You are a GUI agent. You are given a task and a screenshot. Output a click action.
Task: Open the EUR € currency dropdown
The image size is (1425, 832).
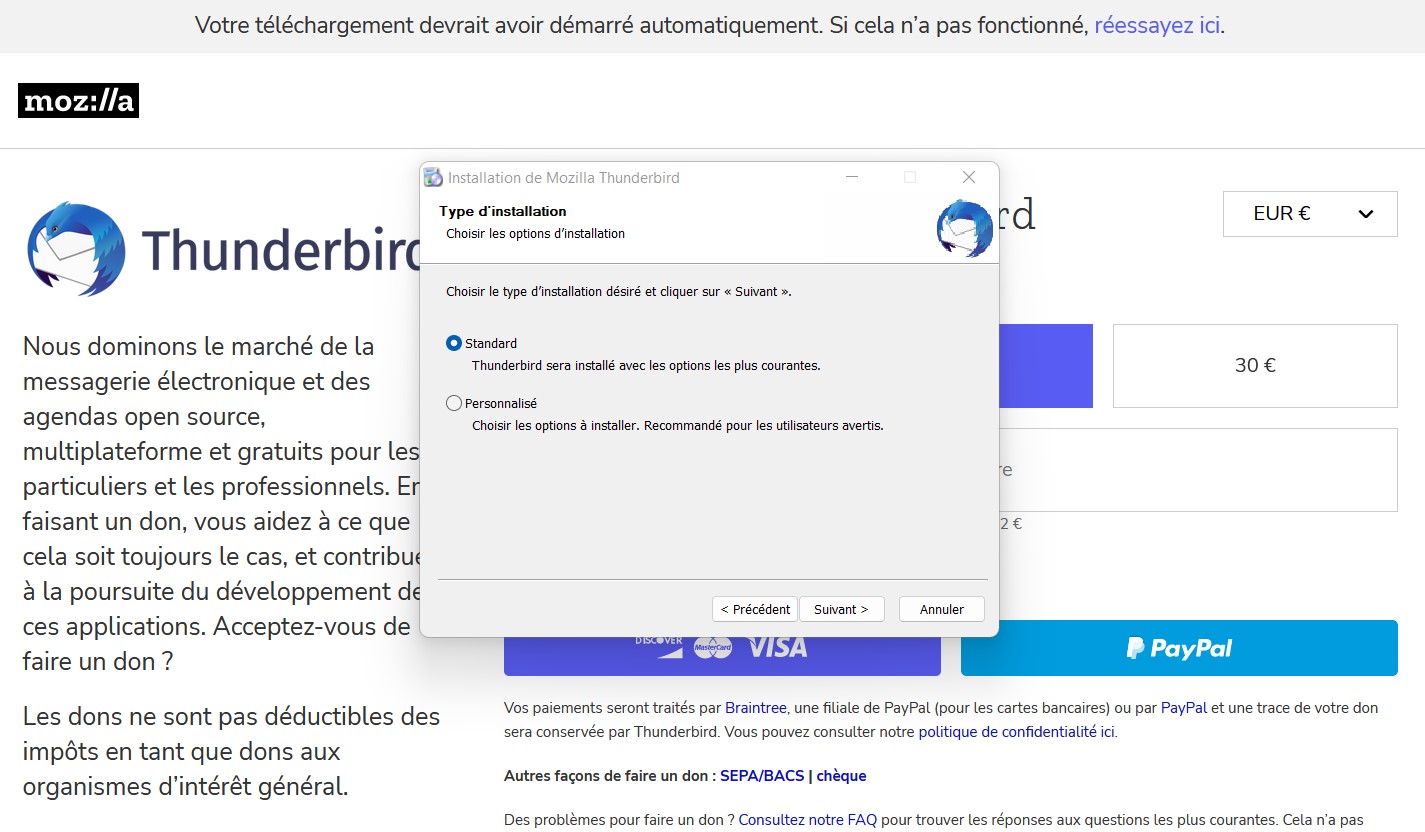click(1310, 214)
